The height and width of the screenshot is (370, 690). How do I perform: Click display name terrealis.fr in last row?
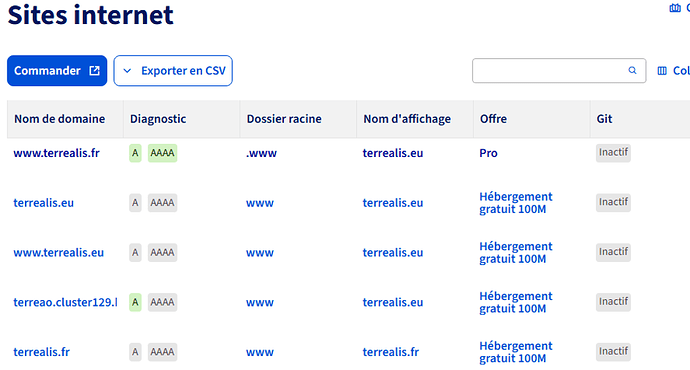point(391,352)
